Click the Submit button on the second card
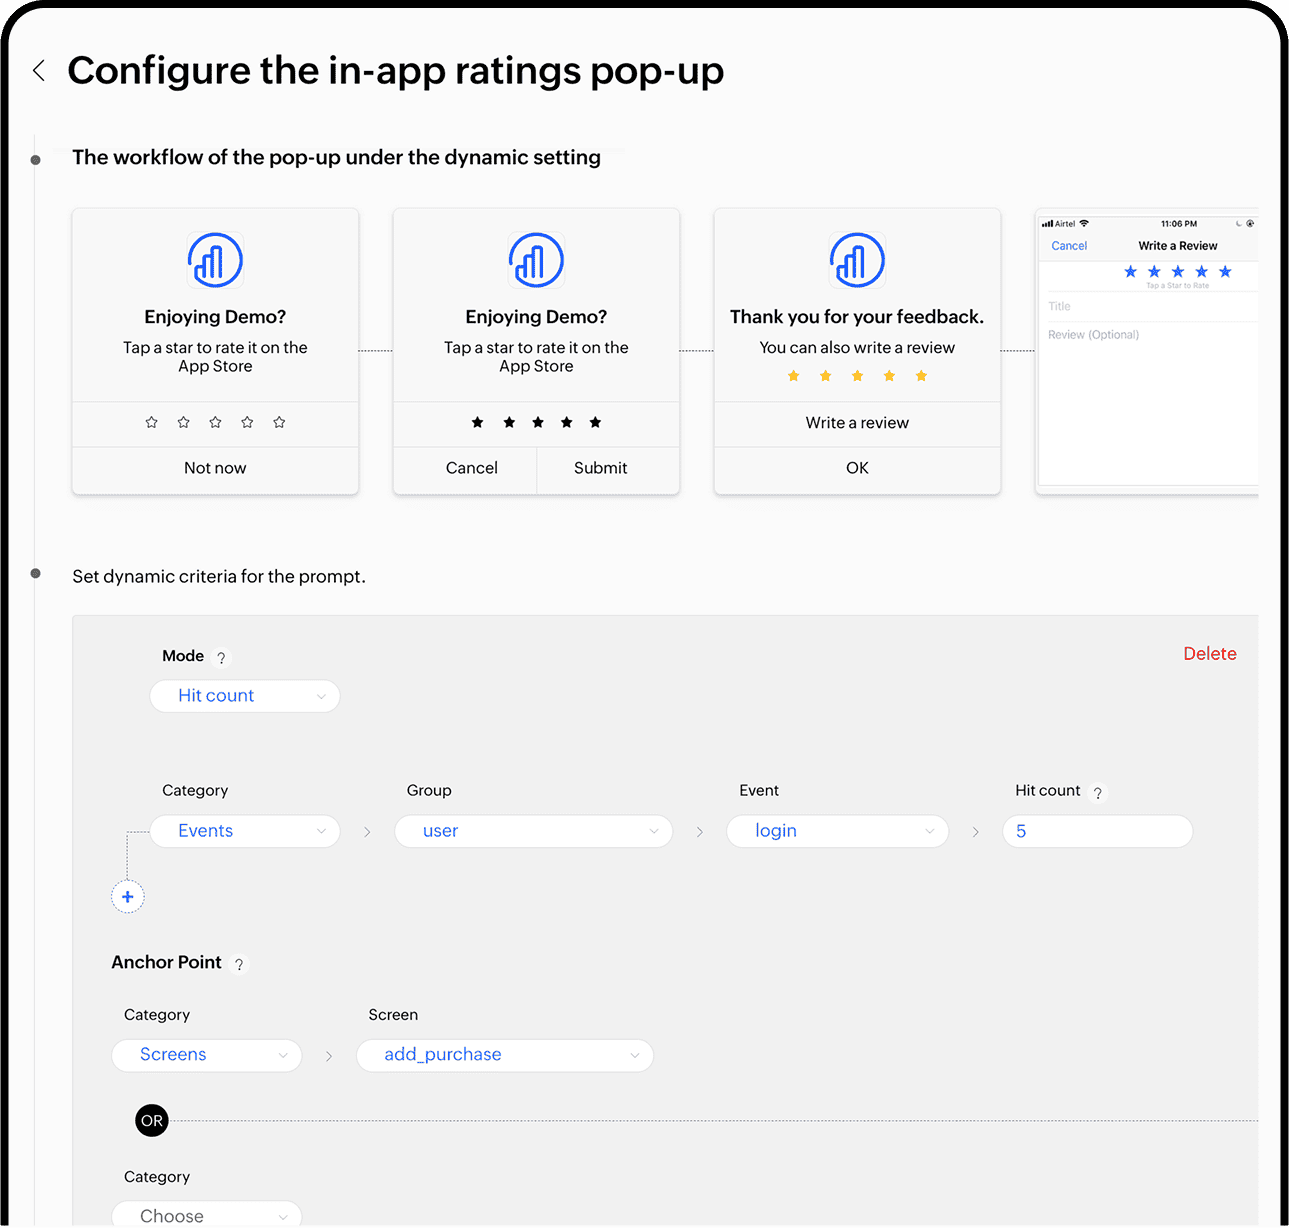 (x=600, y=468)
